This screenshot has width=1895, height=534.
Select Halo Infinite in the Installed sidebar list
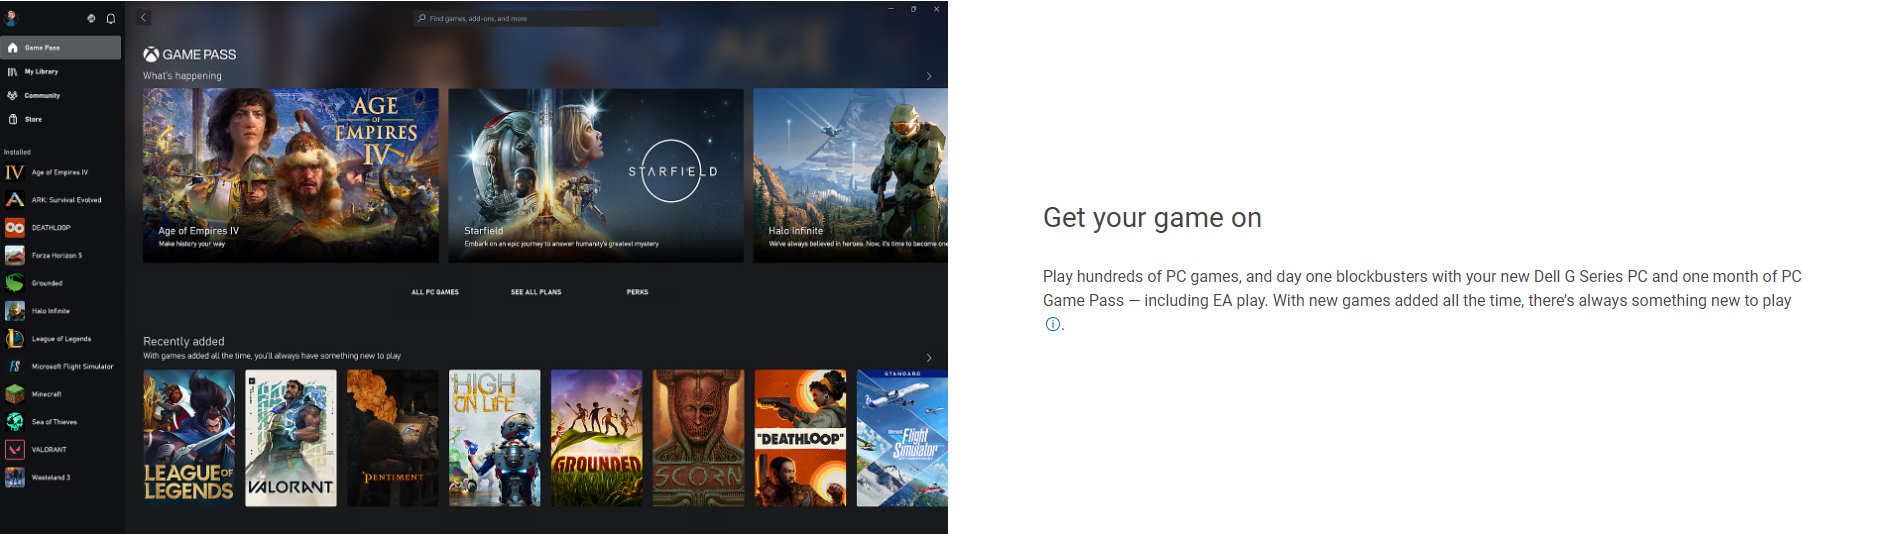61,311
